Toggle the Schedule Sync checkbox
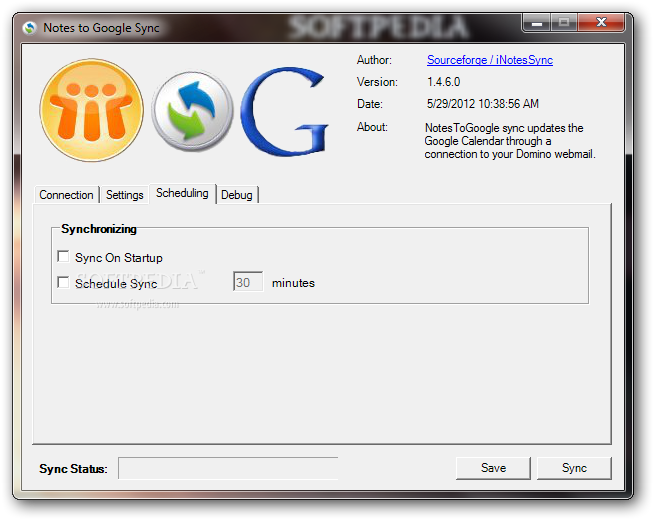 click(63, 282)
